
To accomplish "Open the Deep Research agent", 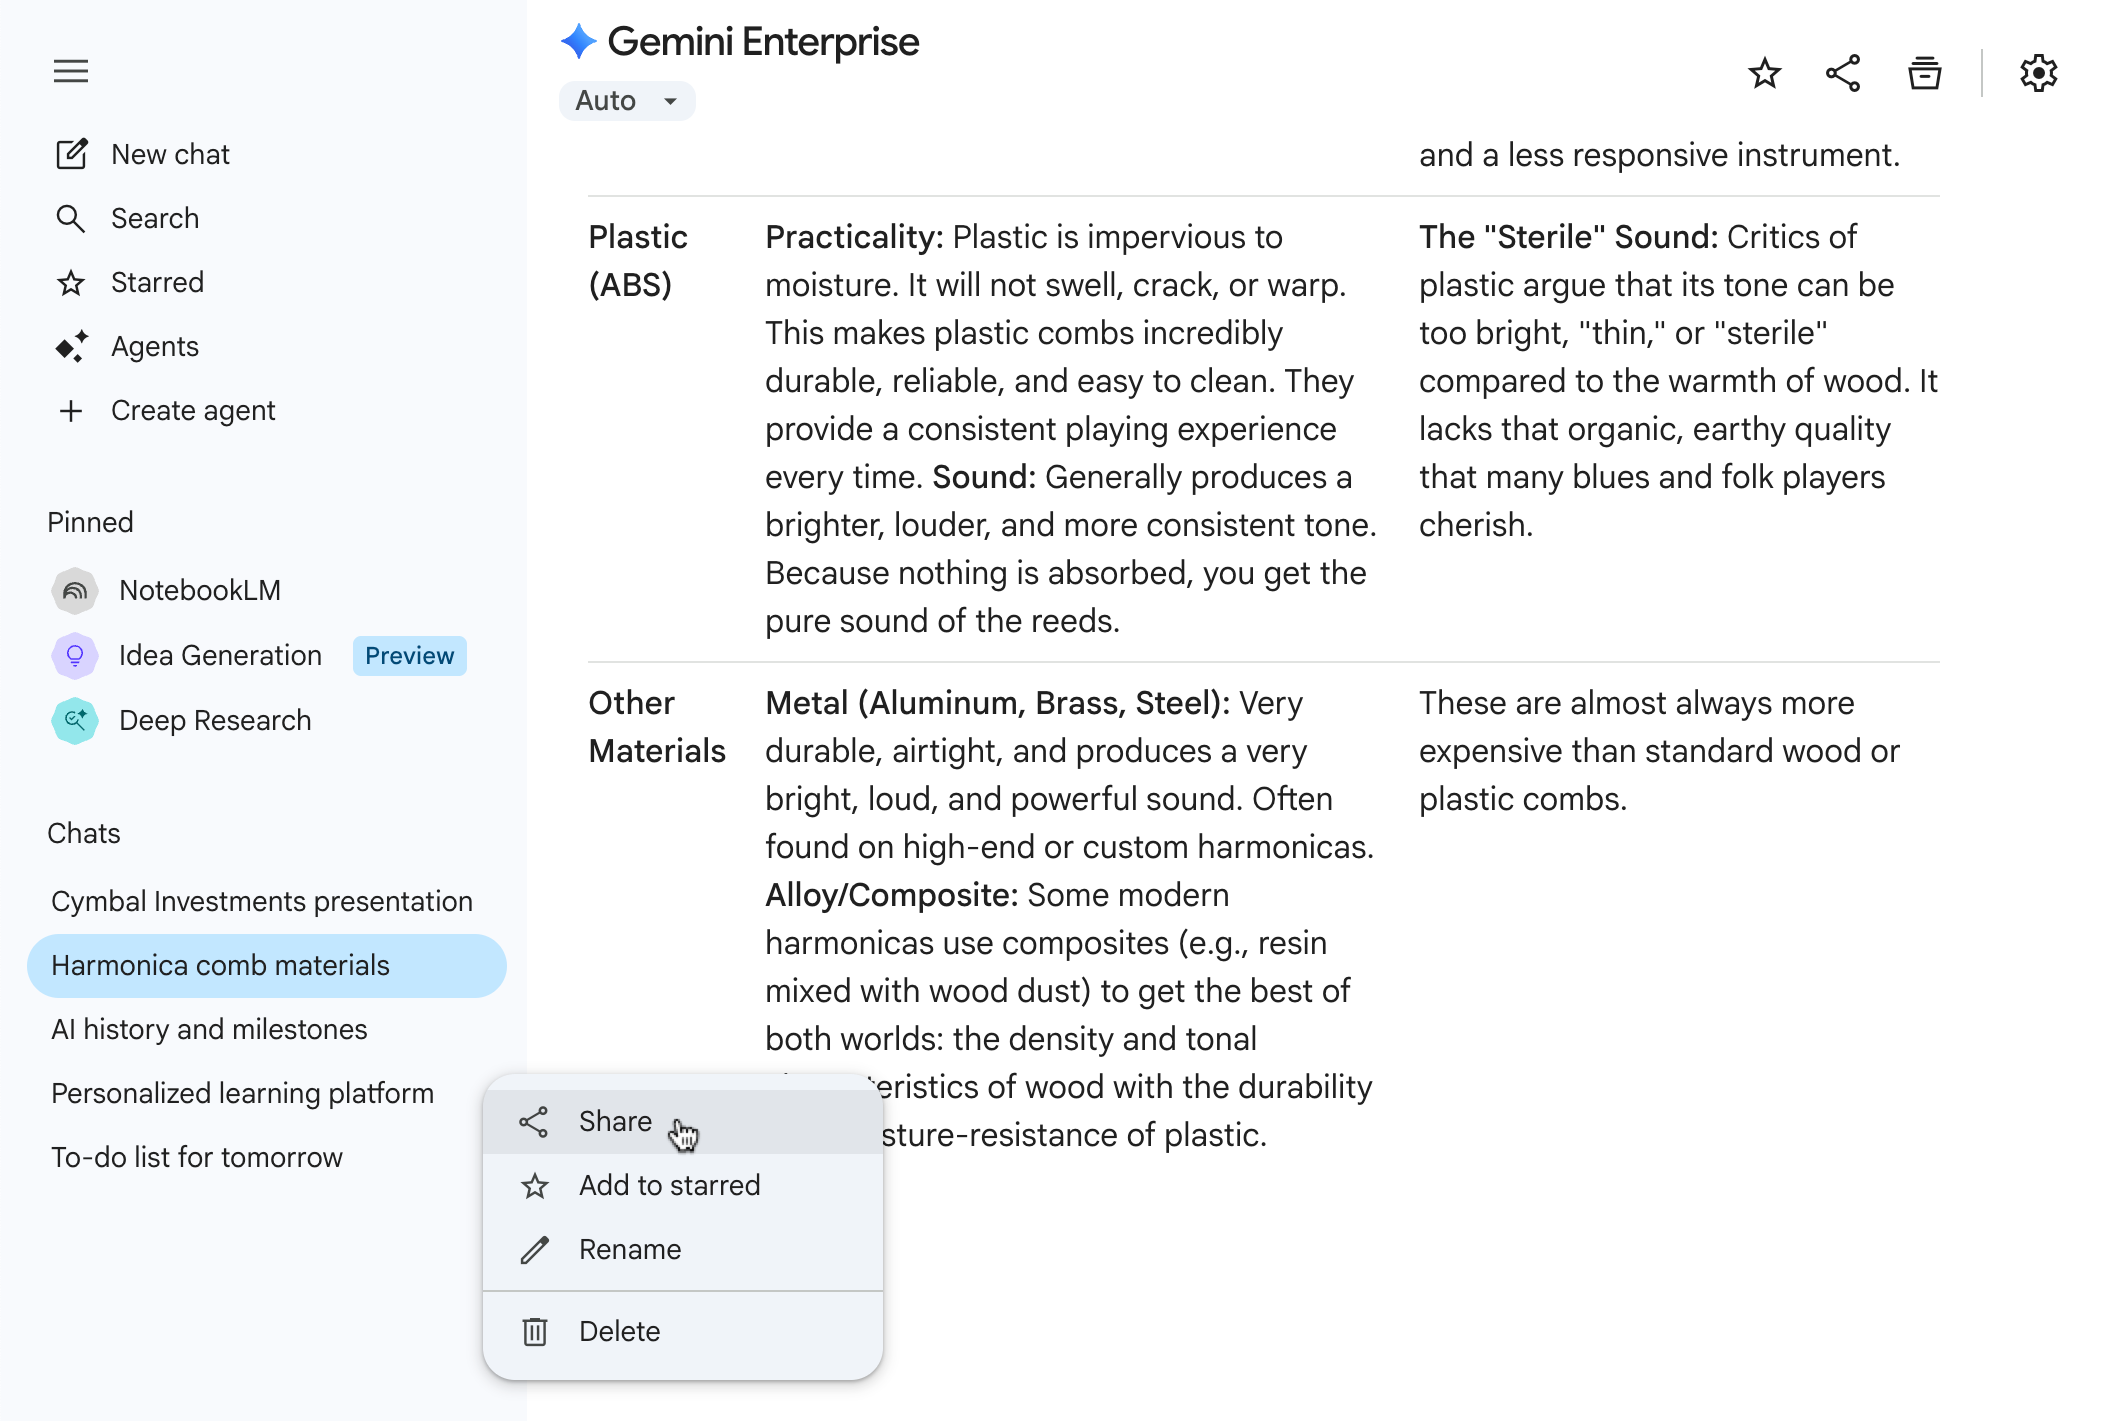I will [214, 720].
